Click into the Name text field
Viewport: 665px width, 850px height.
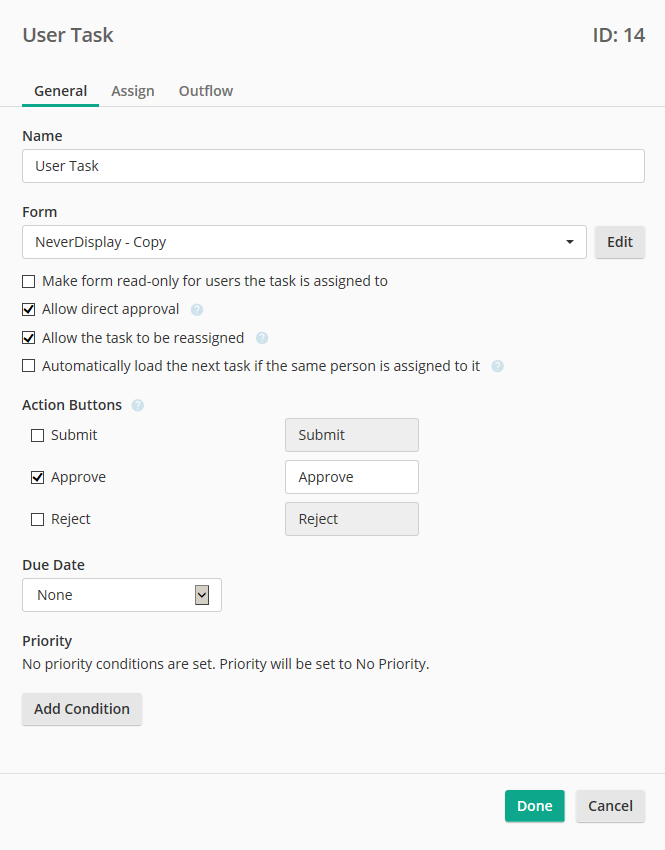click(333, 166)
